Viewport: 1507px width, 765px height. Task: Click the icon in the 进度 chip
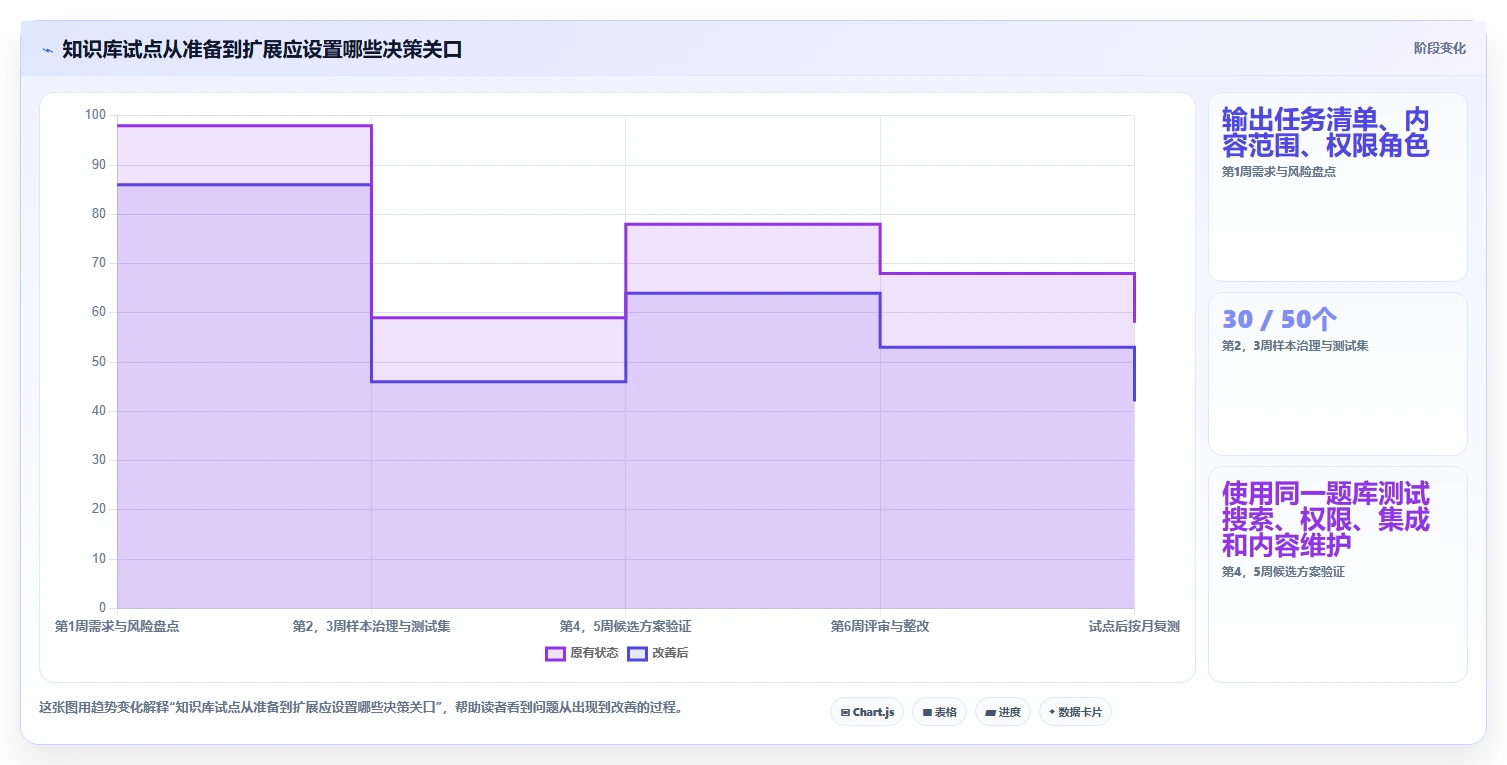[990, 713]
